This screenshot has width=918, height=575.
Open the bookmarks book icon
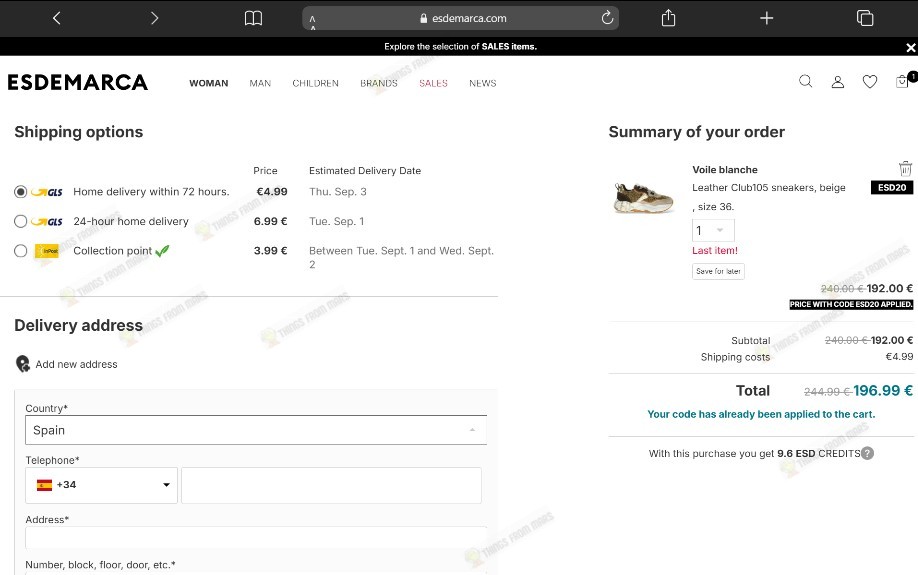tap(253, 18)
